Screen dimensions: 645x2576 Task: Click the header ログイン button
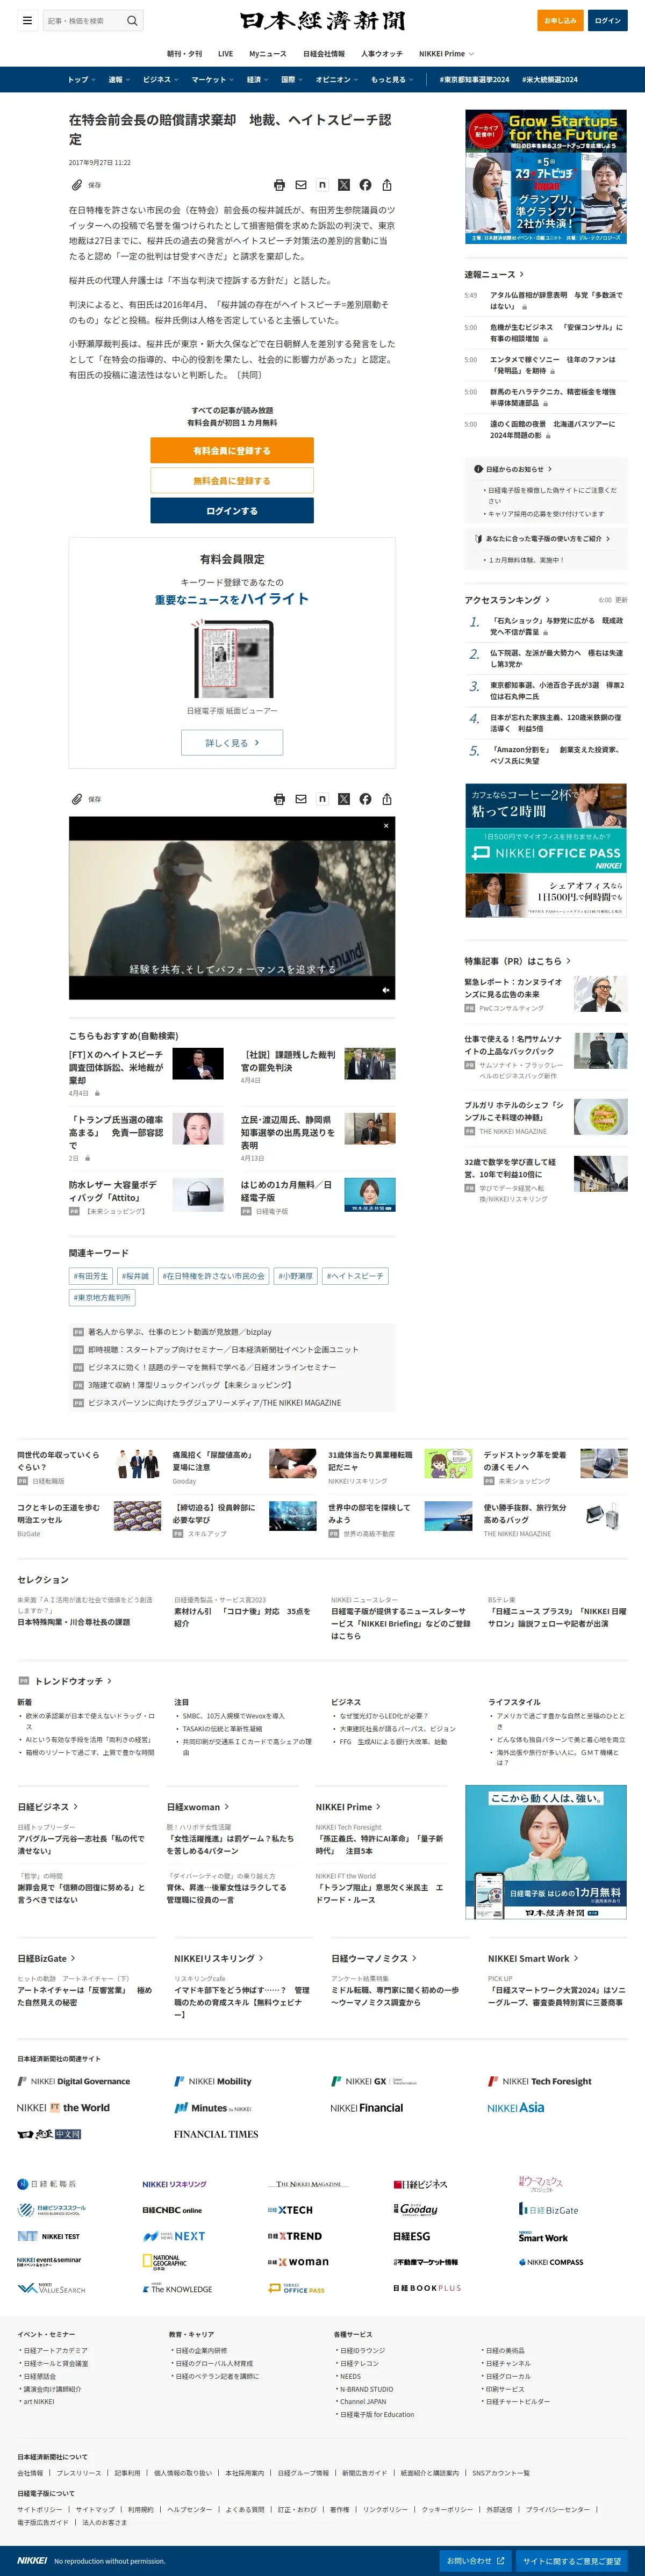click(x=608, y=20)
